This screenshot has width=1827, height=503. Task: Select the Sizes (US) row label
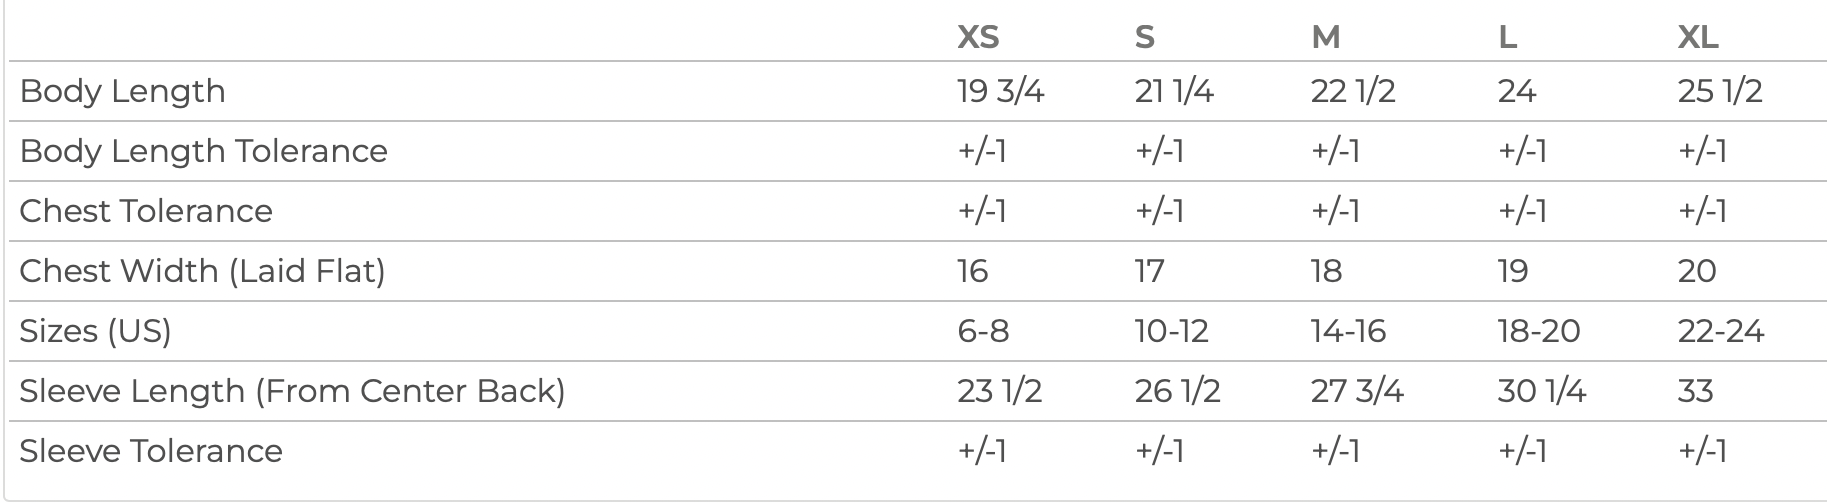point(95,331)
